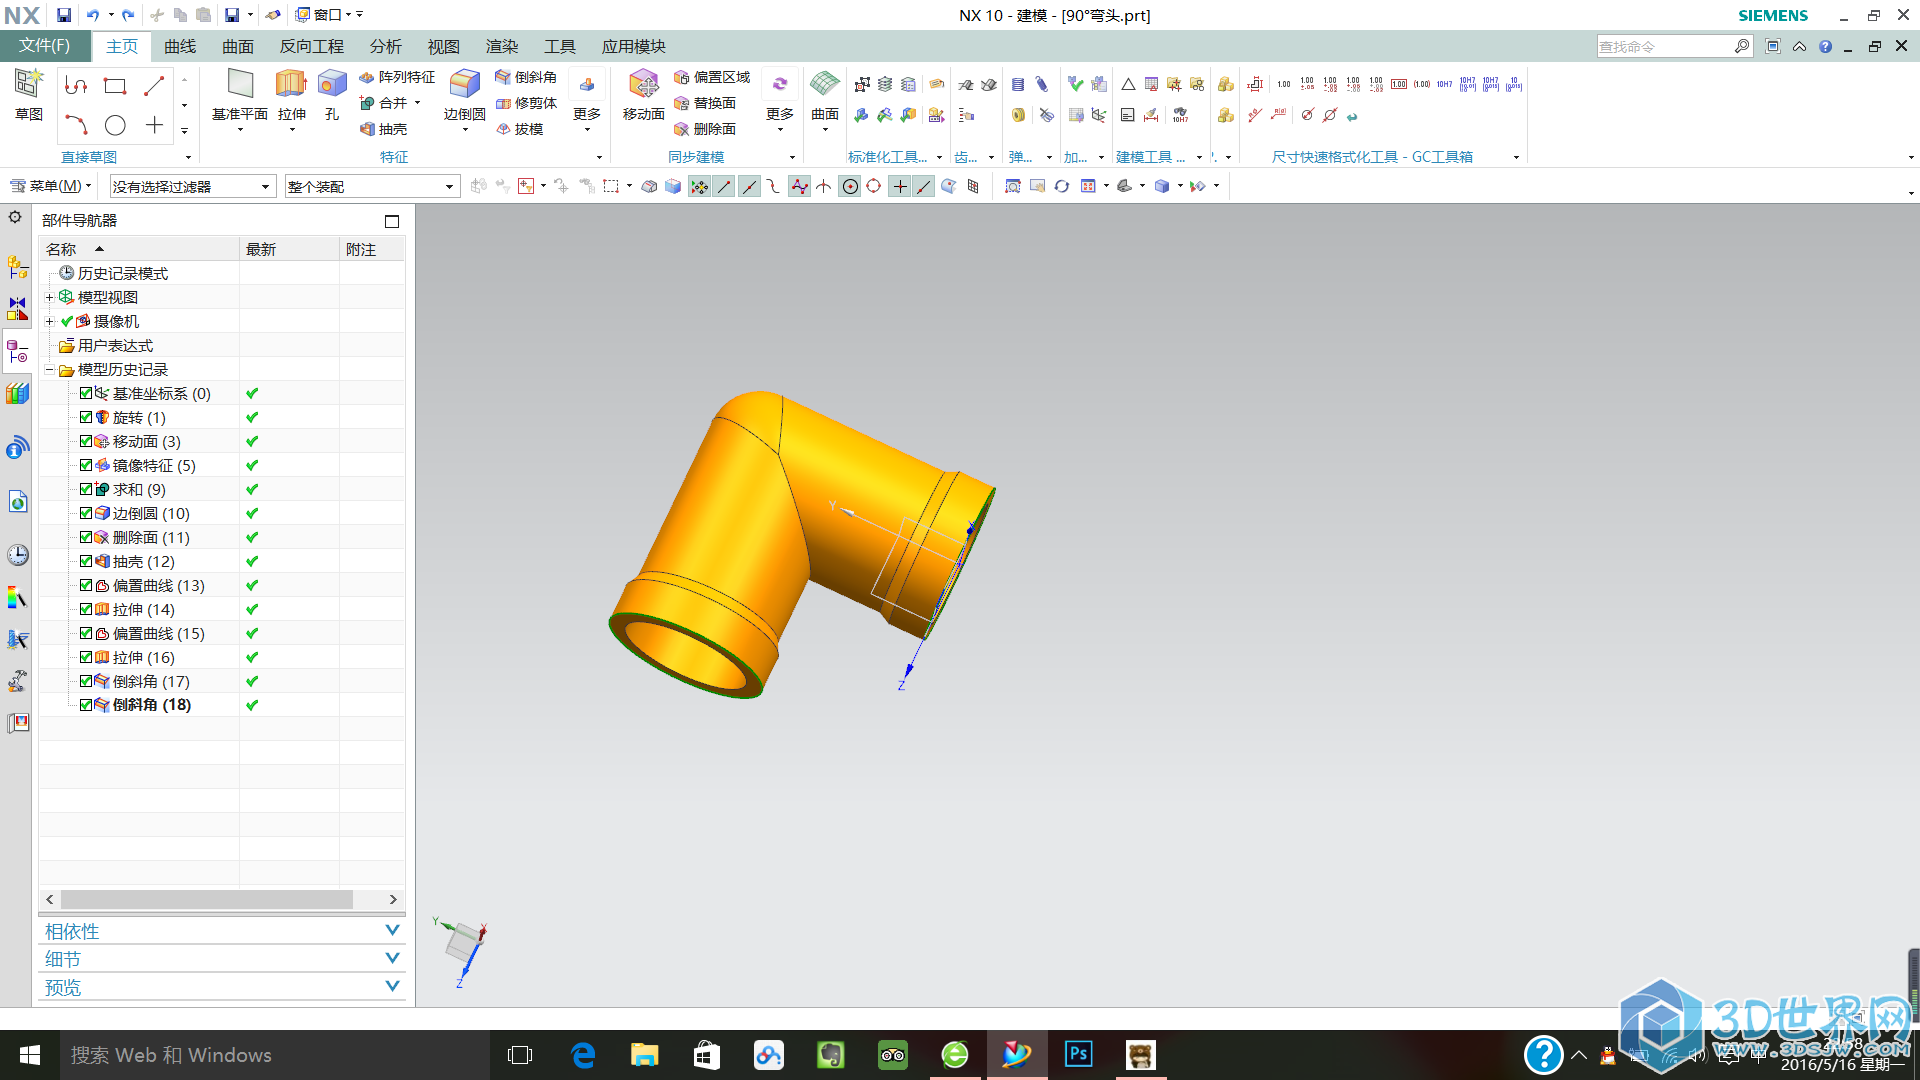The width and height of the screenshot is (1920, 1080).
Task: Expand the 预览 panel
Action: coord(222,987)
